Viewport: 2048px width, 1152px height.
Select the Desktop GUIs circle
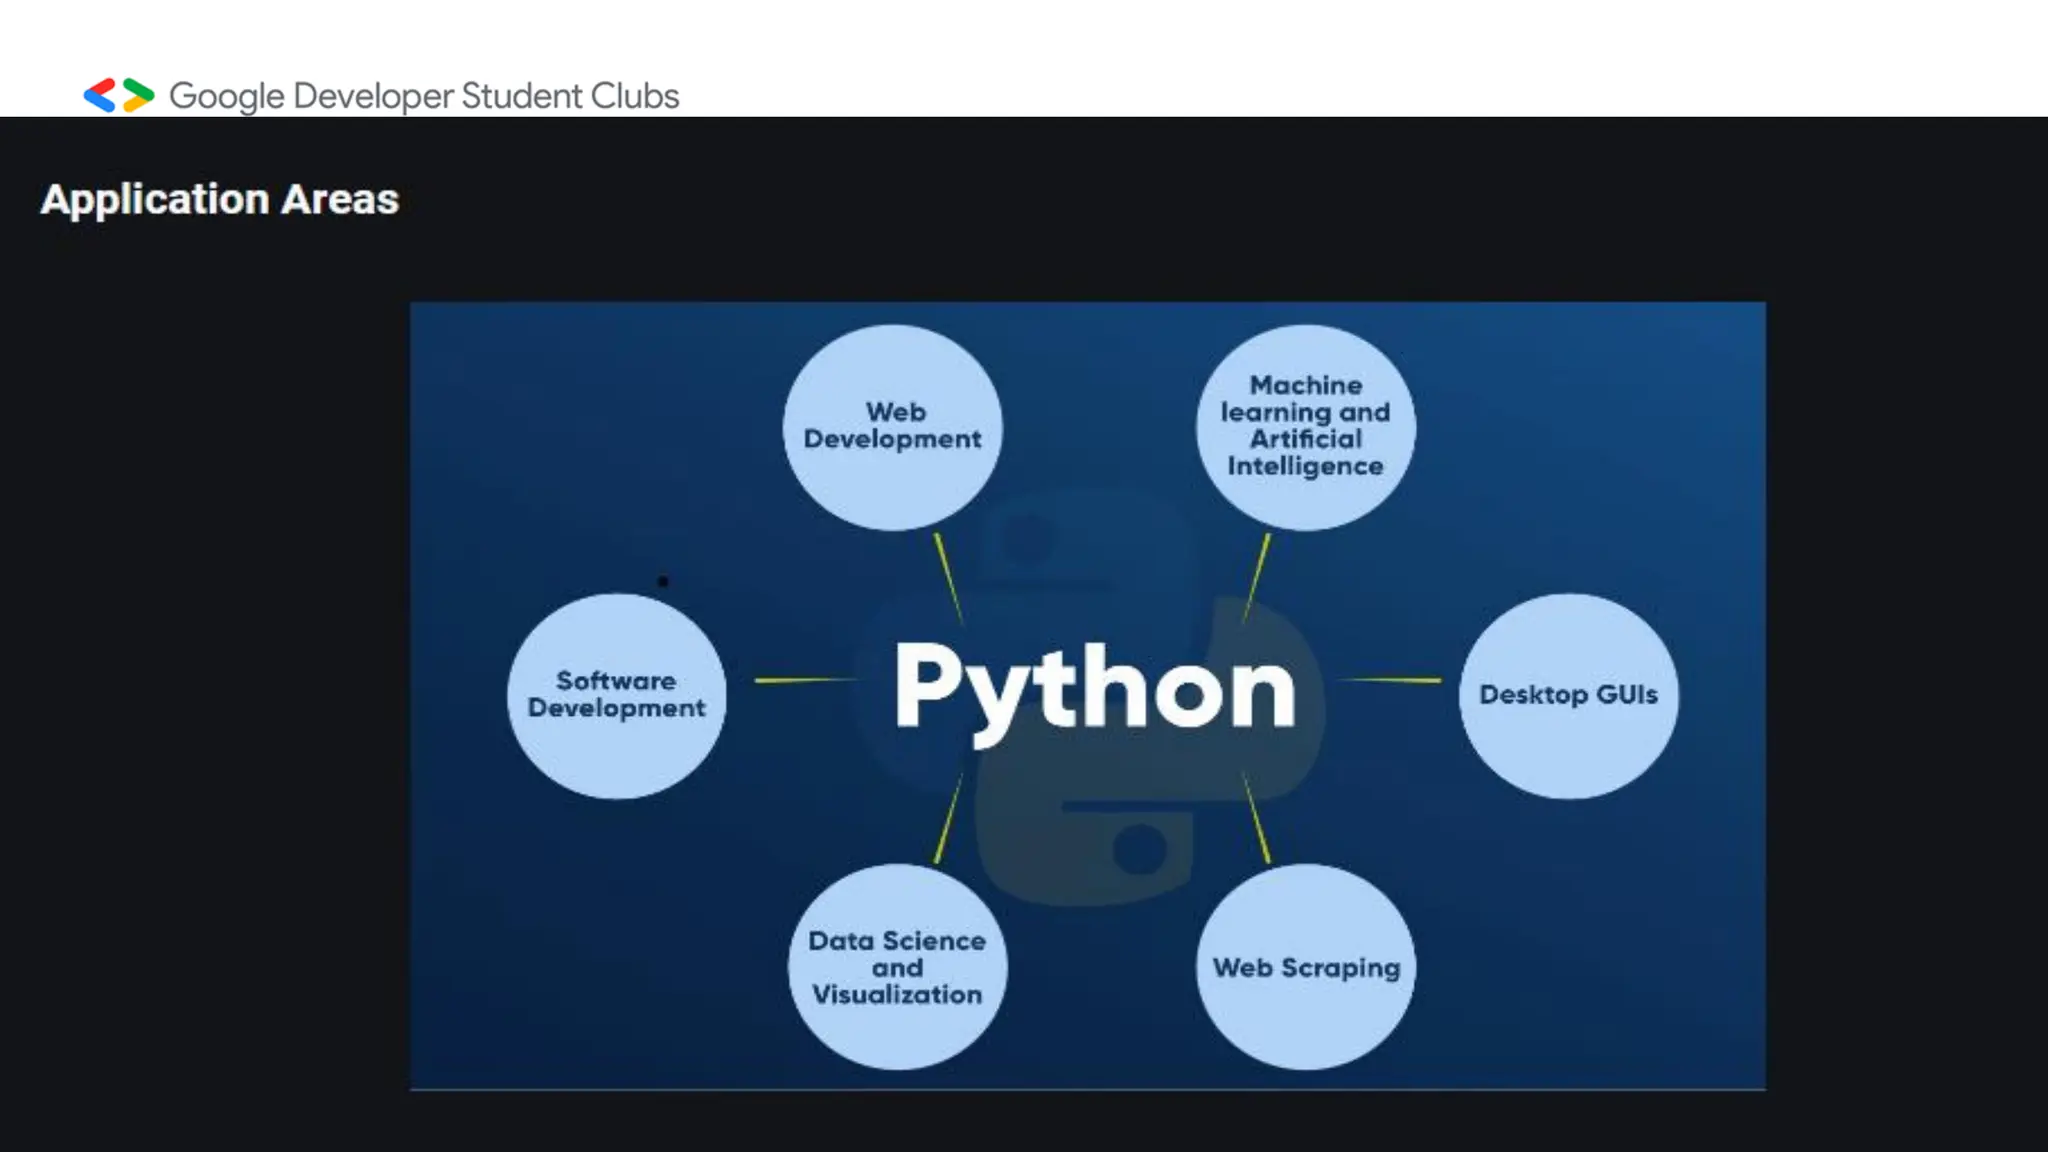1568,696
